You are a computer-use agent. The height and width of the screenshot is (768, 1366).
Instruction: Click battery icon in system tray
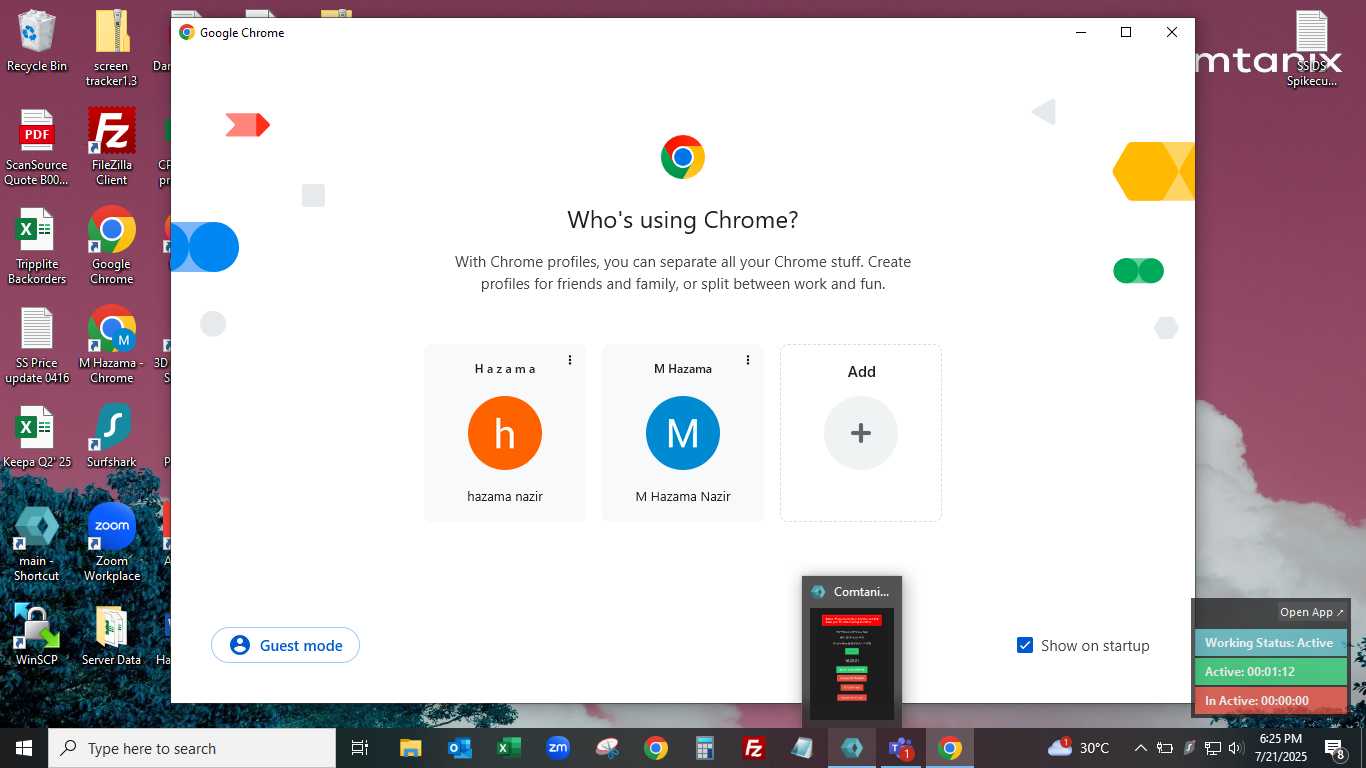(x=1165, y=748)
